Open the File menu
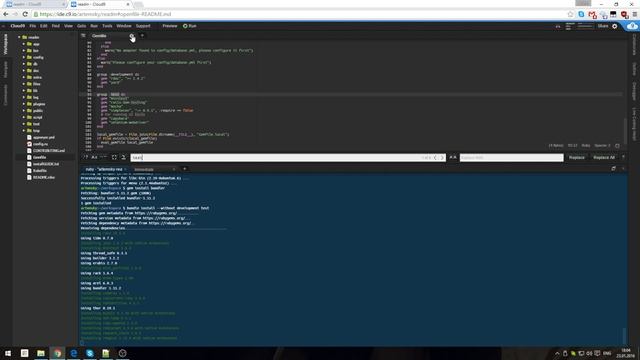Viewport: 640px width, 360px height. click(33, 26)
